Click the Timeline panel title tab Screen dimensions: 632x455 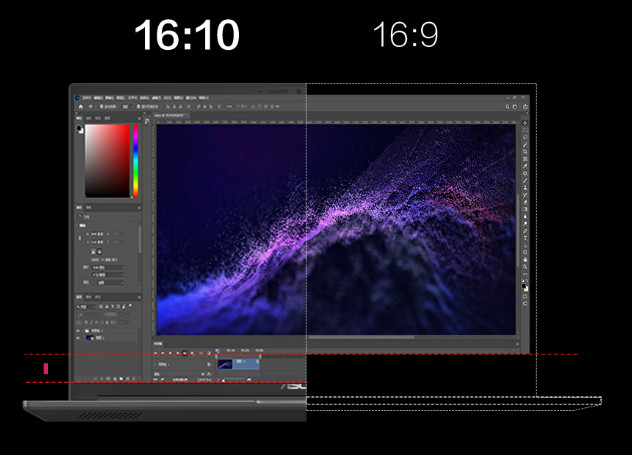(160, 343)
